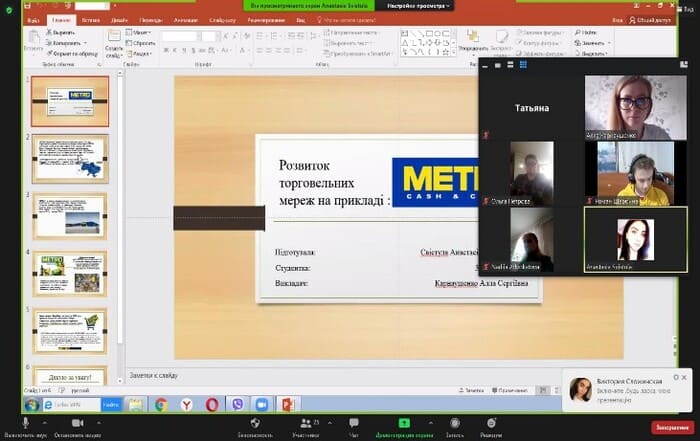The width and height of the screenshot is (700, 441).
Task: Open the view options dropdown at top
Action: (417, 6)
